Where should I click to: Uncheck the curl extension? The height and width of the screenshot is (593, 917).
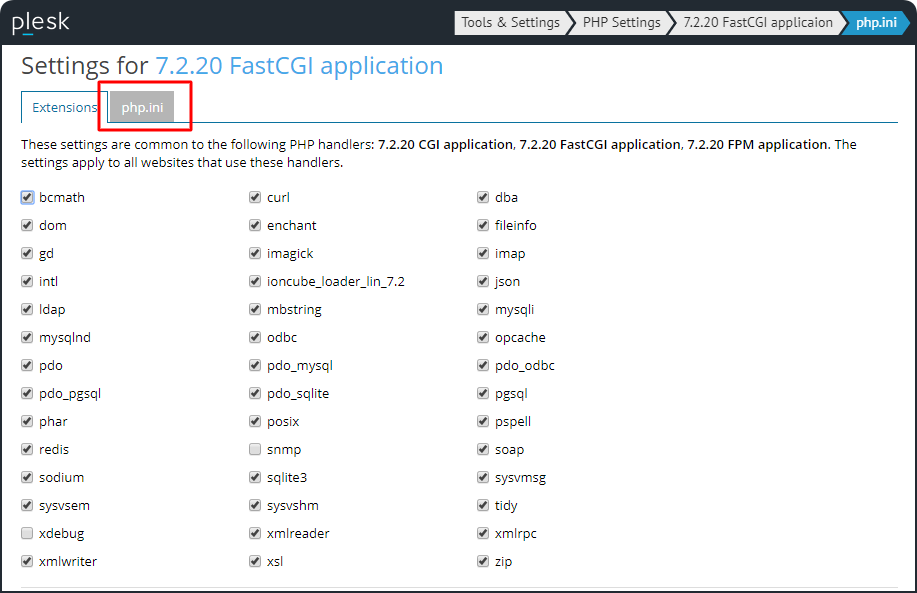(255, 197)
